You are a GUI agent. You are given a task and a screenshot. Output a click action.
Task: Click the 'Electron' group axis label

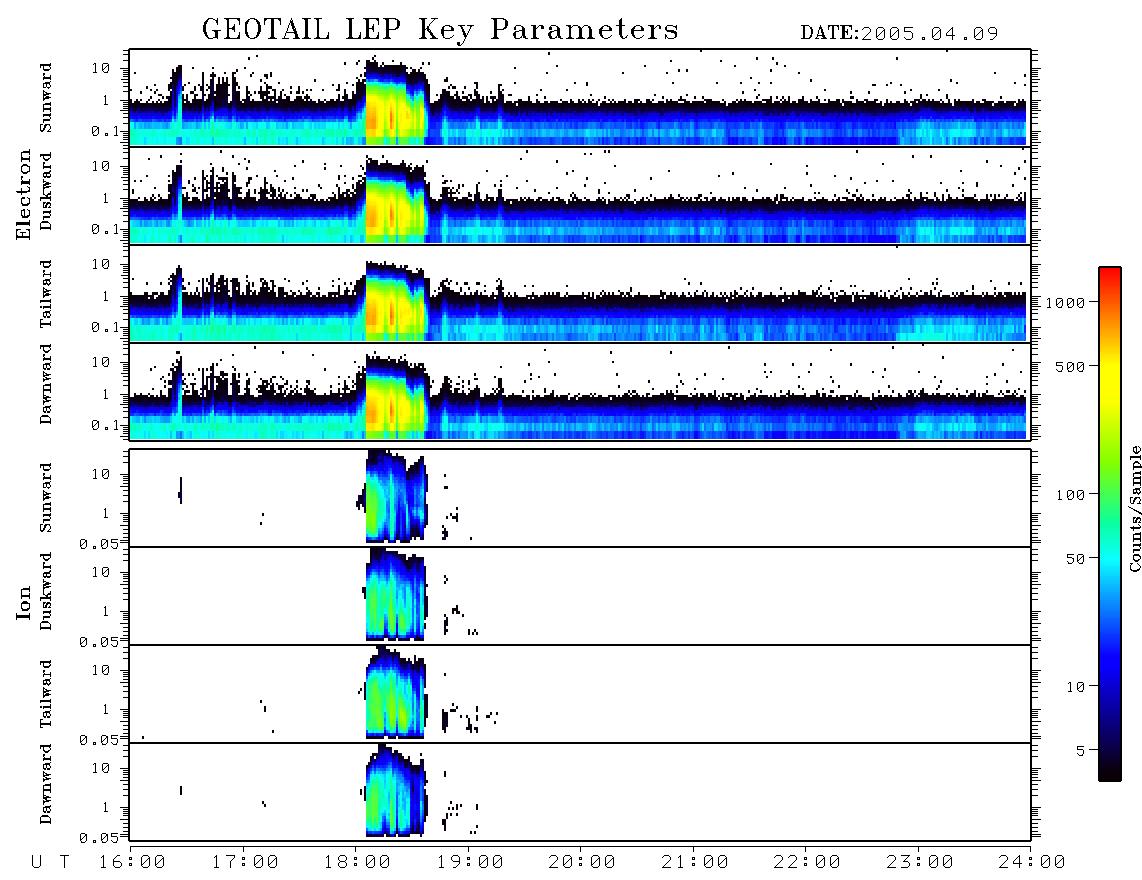24,195
